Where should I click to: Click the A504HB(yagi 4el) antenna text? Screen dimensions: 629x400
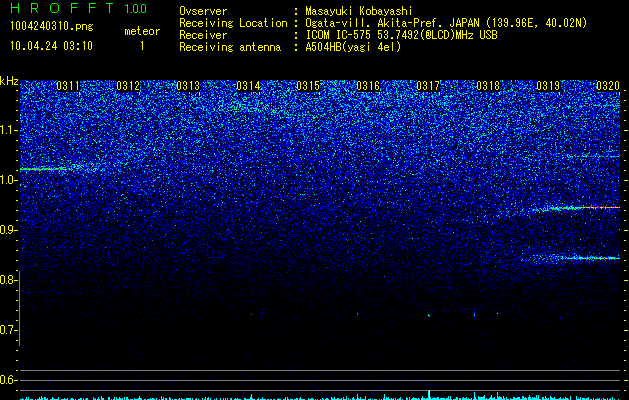pos(353,47)
